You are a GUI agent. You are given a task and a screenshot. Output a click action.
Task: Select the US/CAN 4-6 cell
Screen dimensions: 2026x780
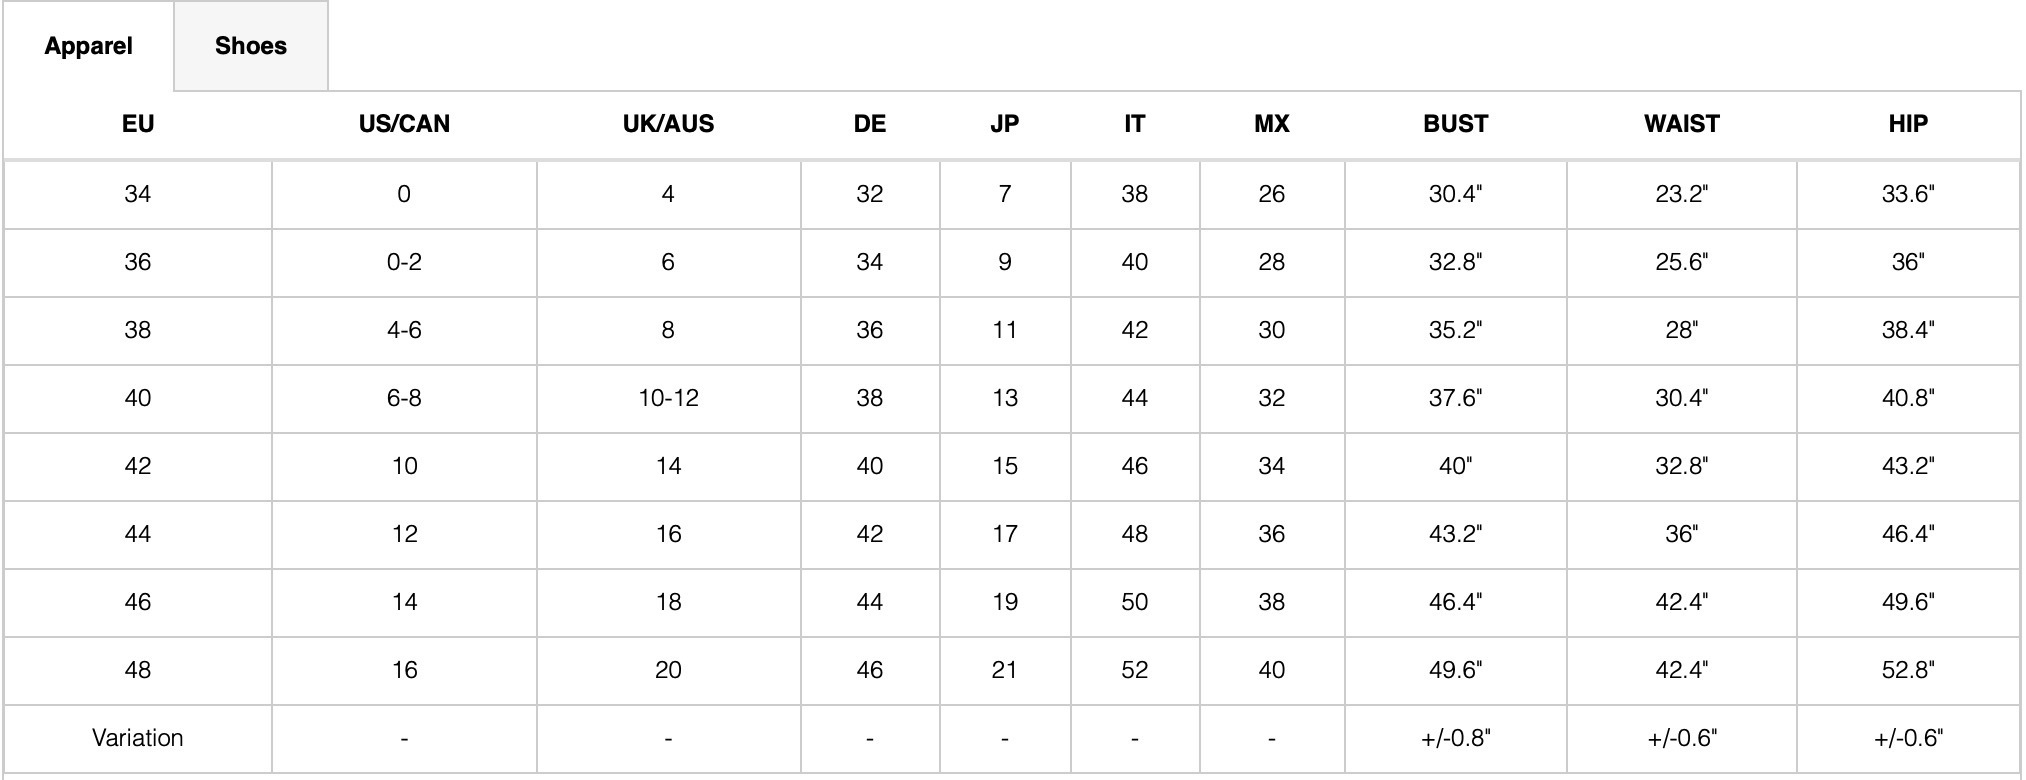404,330
